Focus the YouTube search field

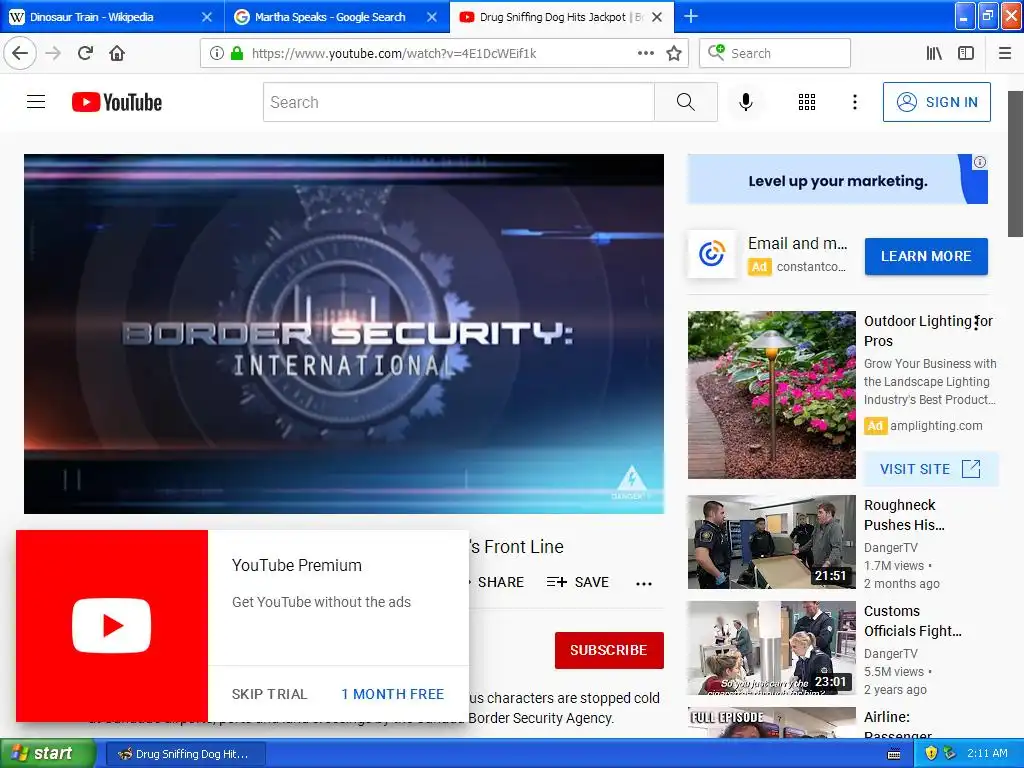[x=458, y=102]
